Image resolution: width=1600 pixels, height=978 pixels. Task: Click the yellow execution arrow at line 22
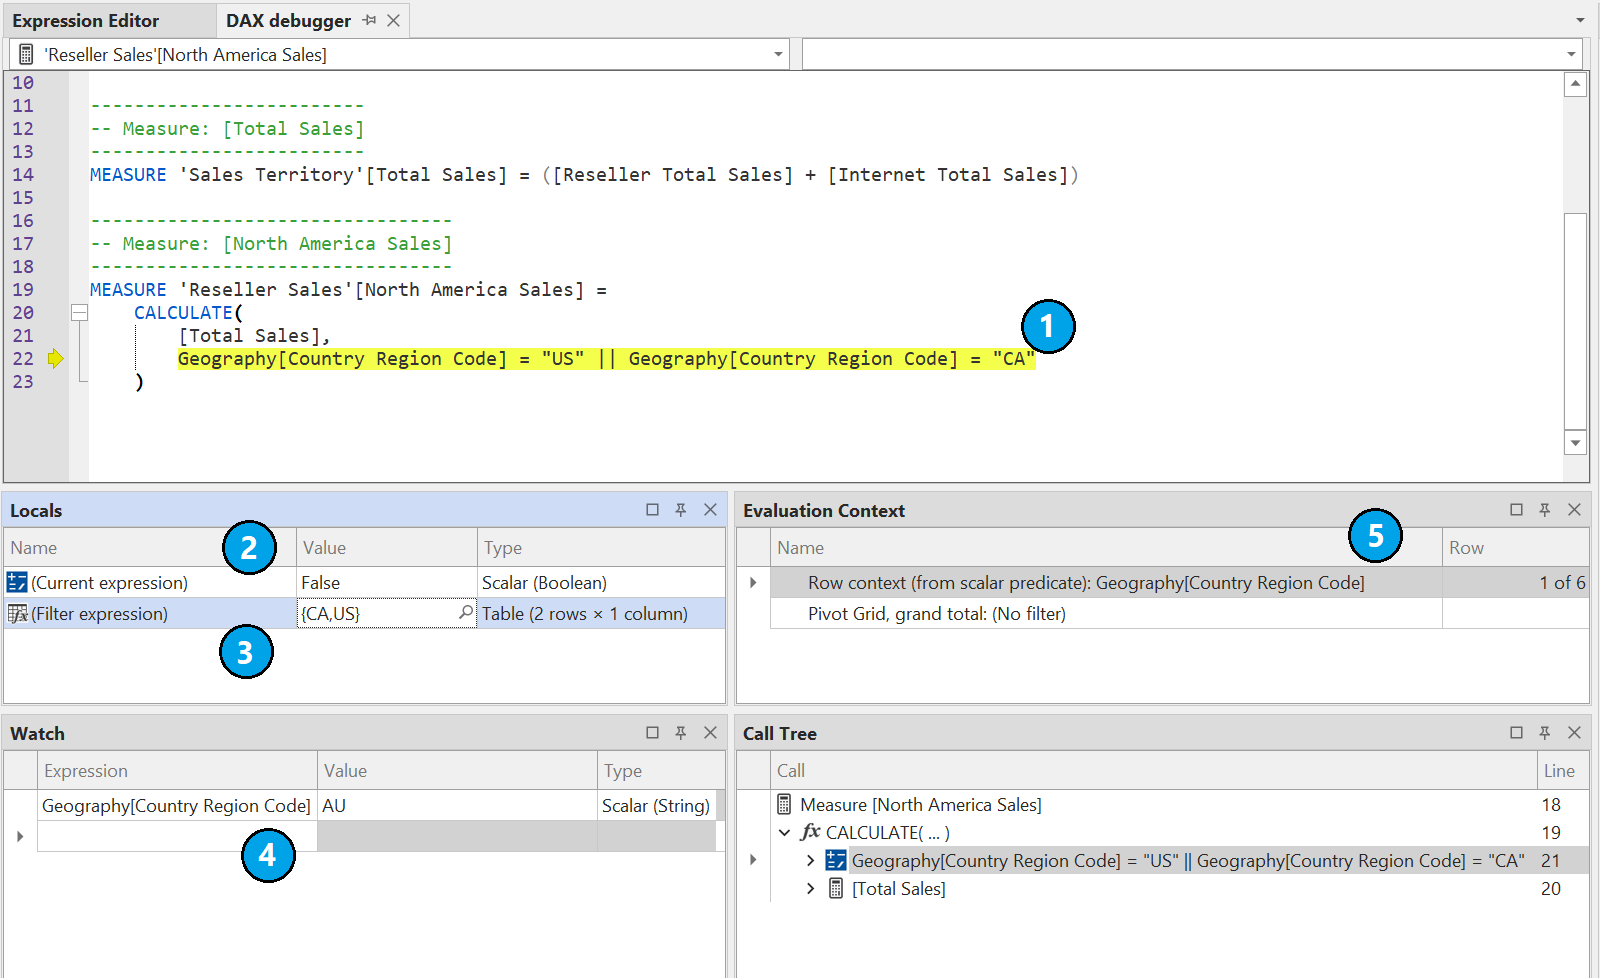tap(56, 358)
